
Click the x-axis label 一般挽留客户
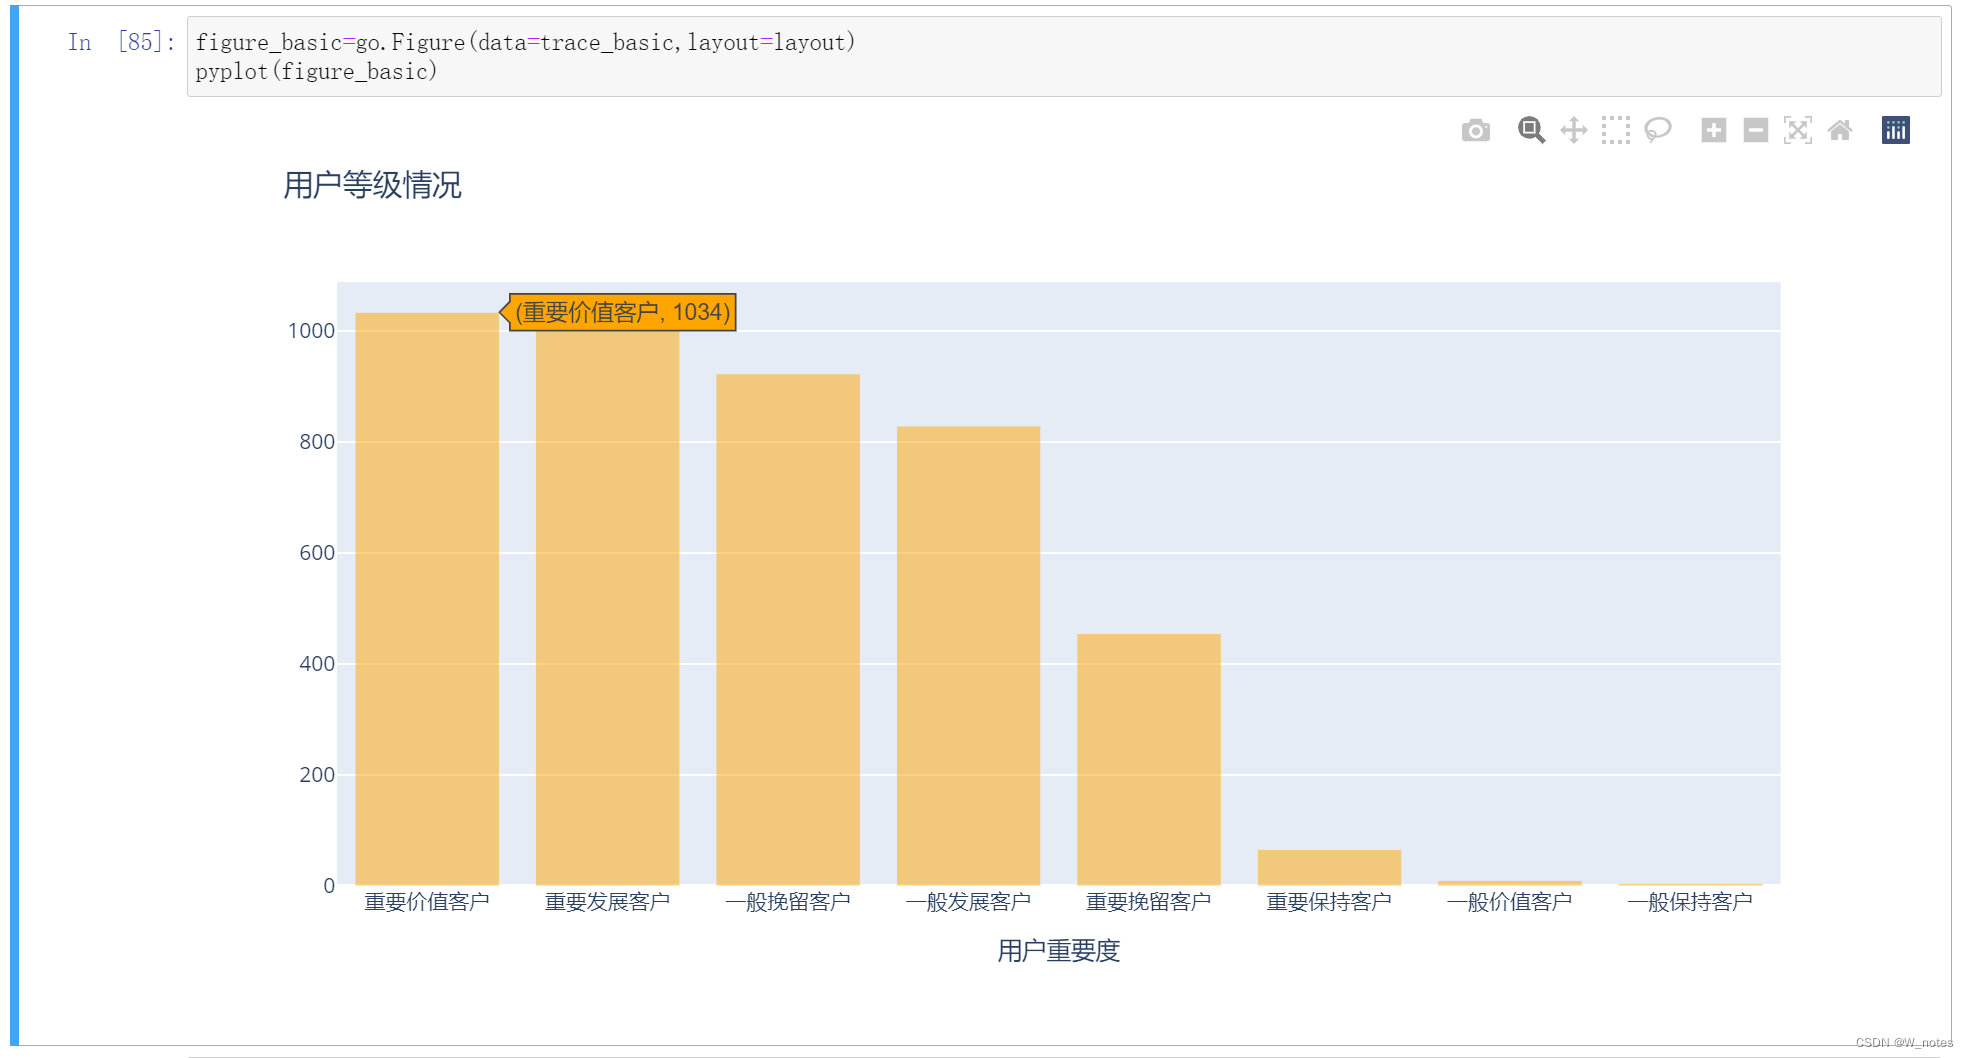788,902
